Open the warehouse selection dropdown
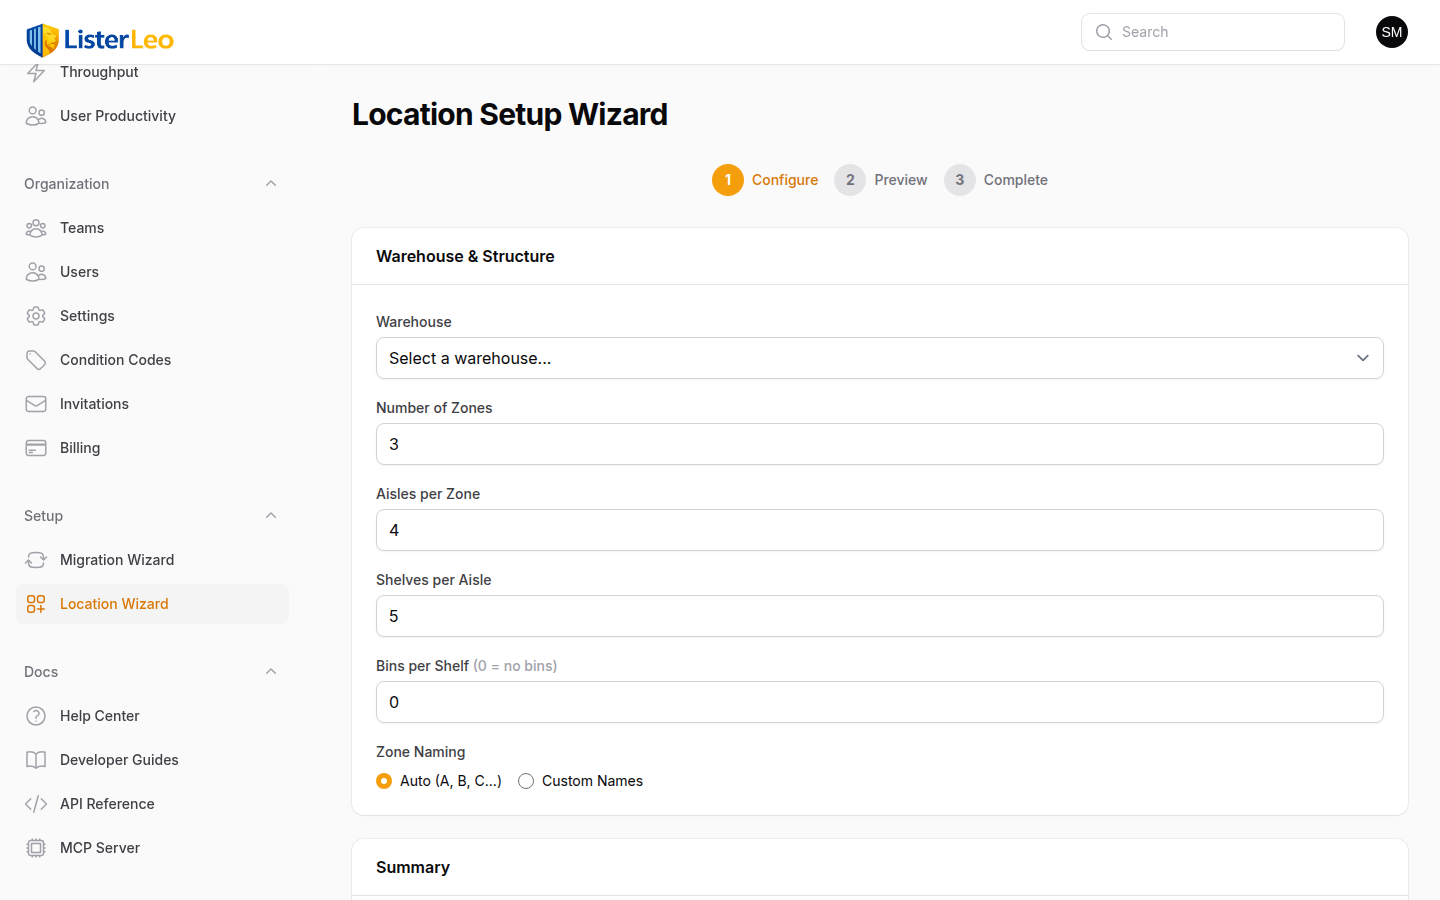 879,358
